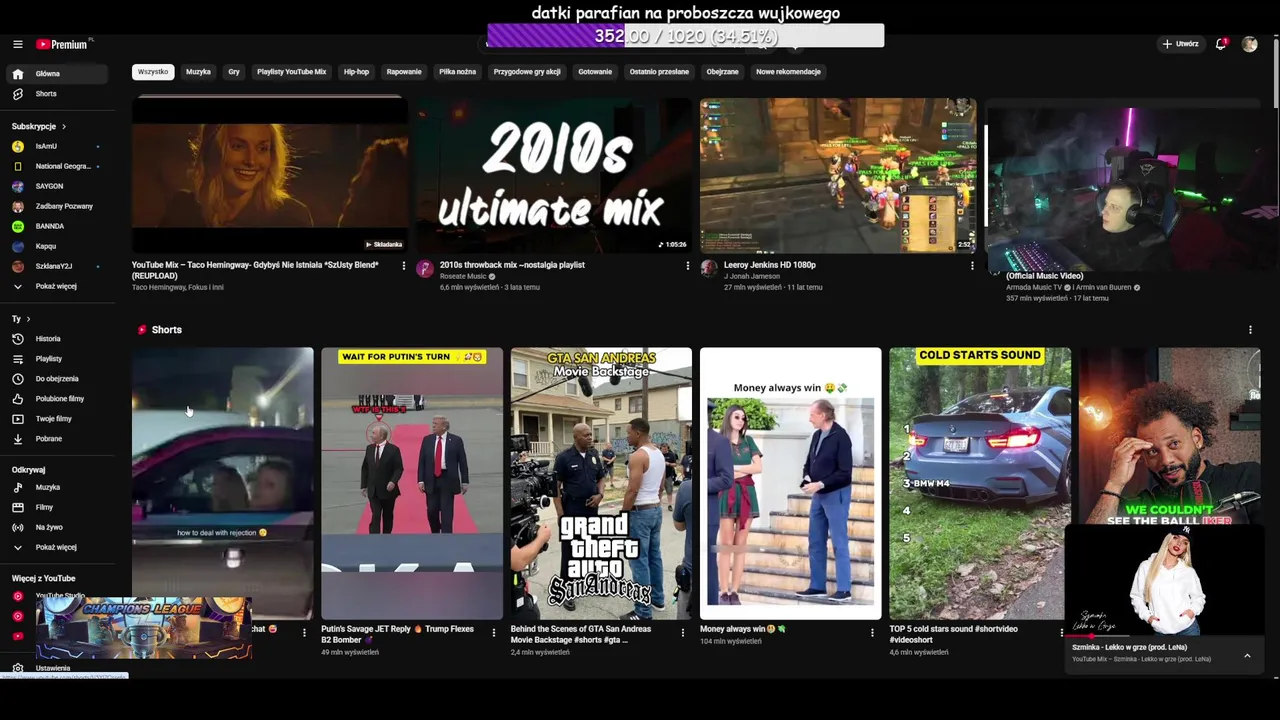Open the hamburger guide menu
This screenshot has width=1280, height=720.
17,44
